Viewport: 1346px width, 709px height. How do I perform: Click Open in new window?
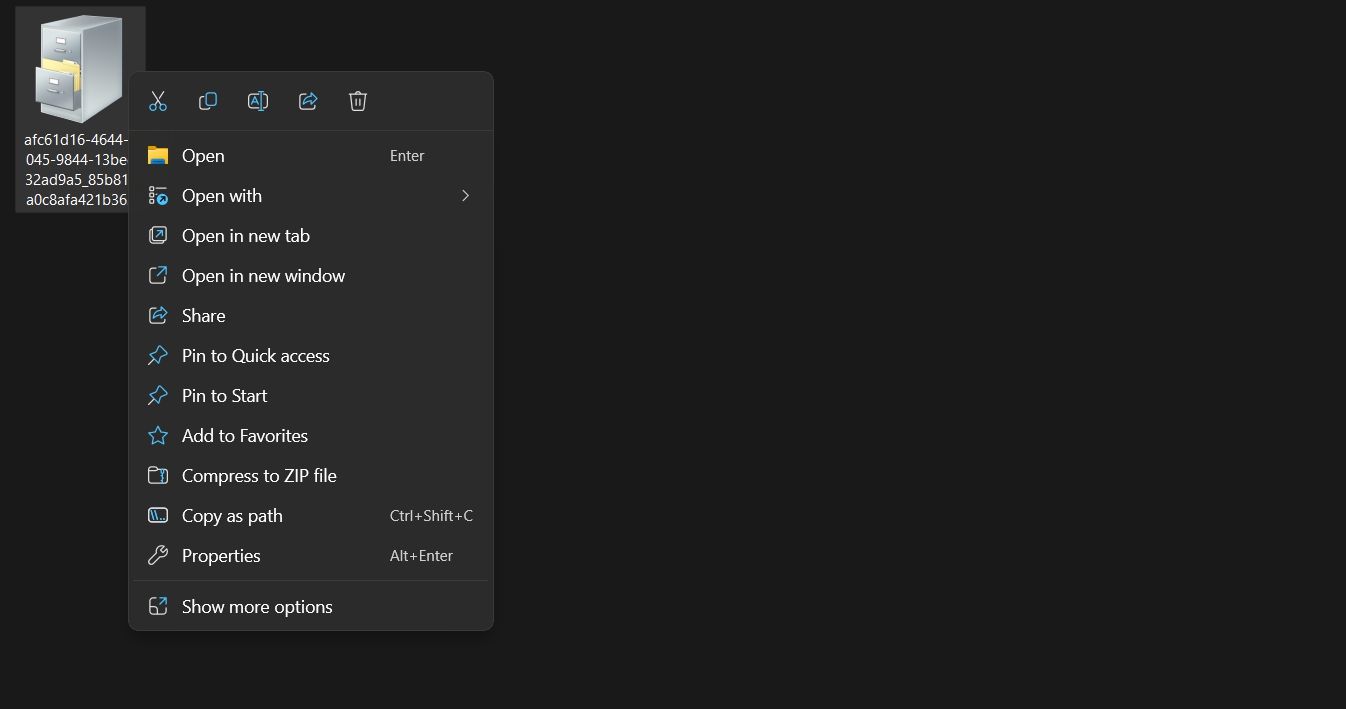(263, 275)
